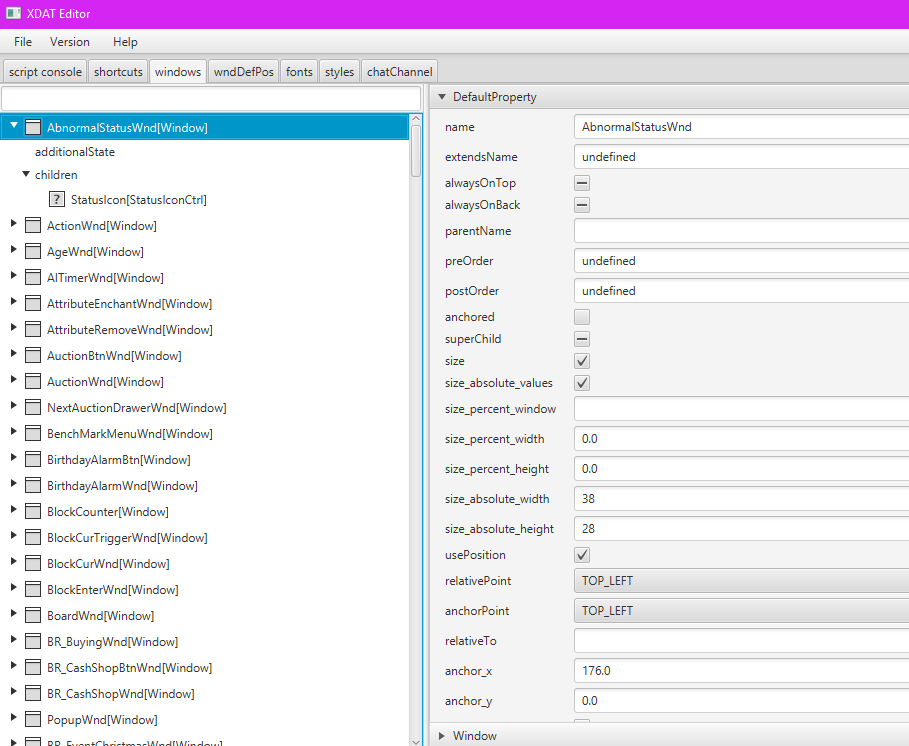Open the File menu

23,42
